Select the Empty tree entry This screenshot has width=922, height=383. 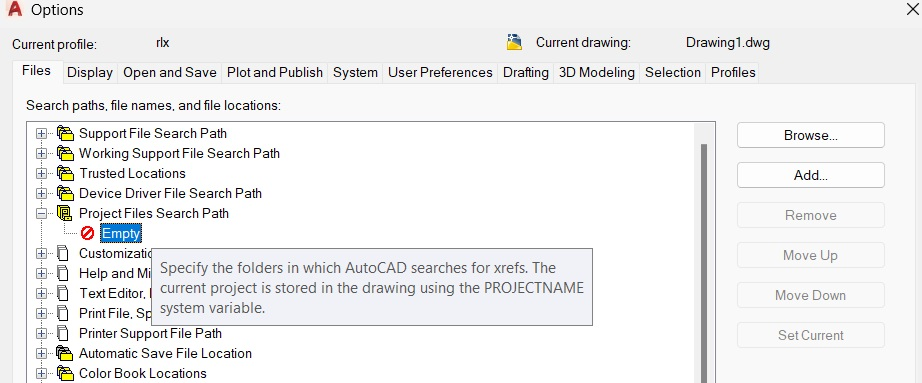tap(121, 234)
